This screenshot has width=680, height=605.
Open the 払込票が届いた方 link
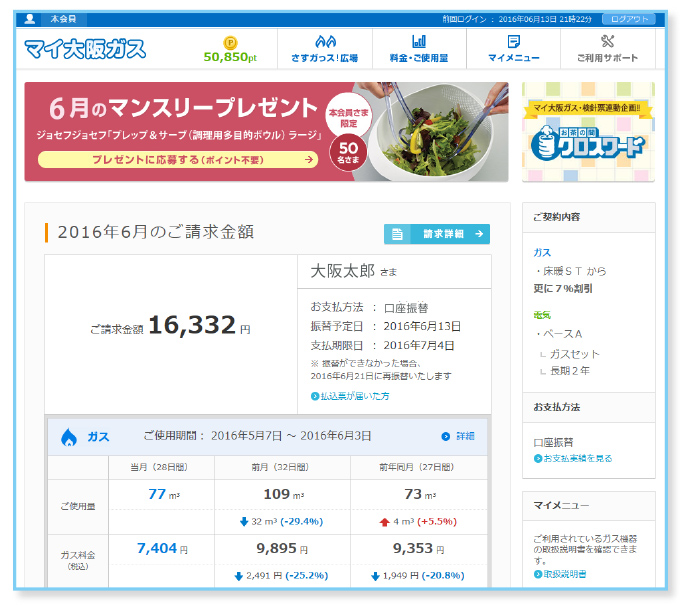[355, 396]
